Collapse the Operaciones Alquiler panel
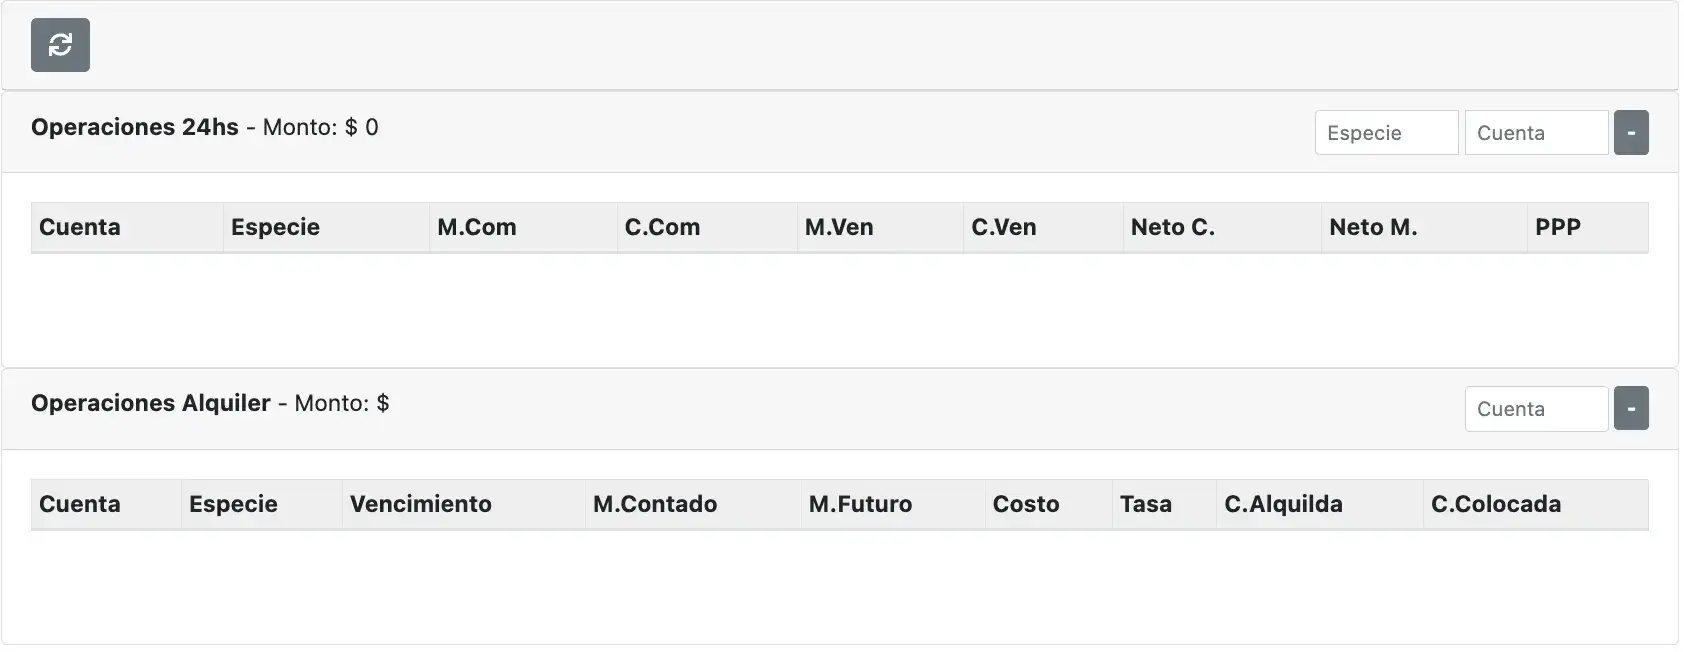Image resolution: width=1684 pixels, height=652 pixels. pos(1631,408)
